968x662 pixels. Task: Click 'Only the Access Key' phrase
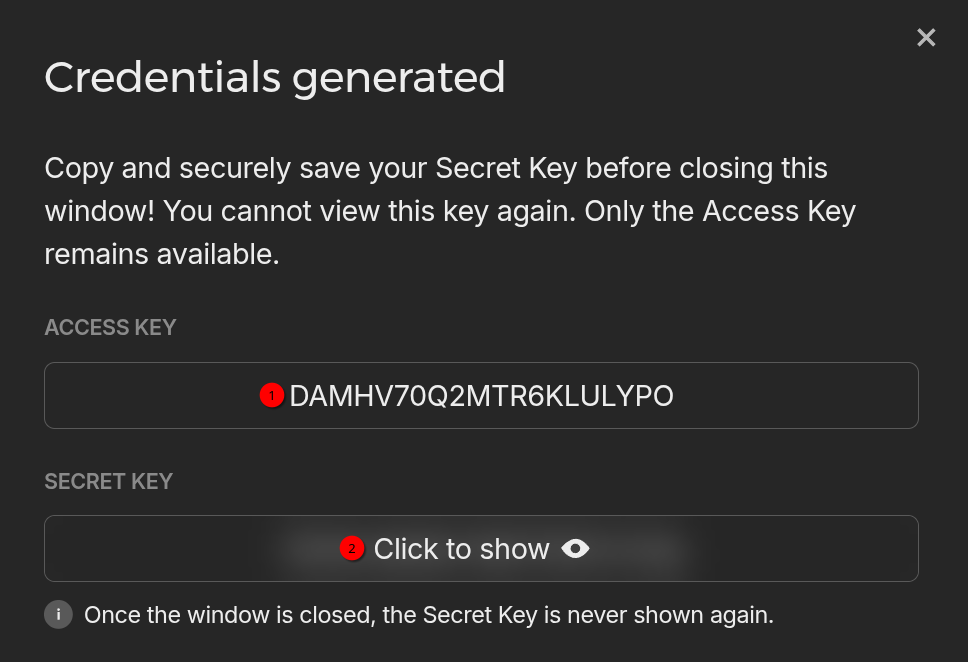720,211
